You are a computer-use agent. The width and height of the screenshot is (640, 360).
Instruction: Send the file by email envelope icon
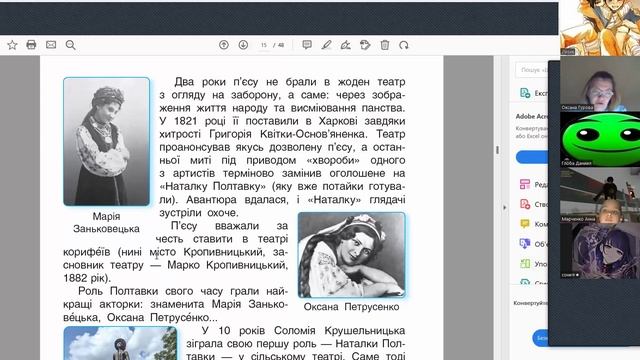tap(51, 45)
